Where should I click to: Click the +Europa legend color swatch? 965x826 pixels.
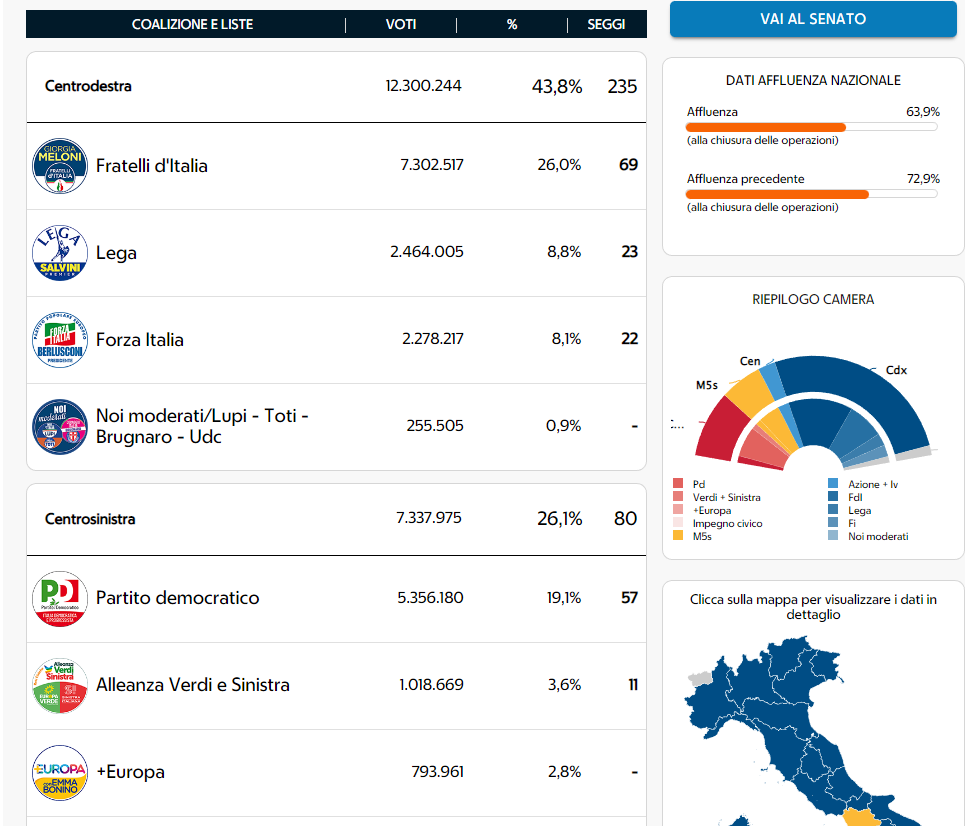coord(678,510)
